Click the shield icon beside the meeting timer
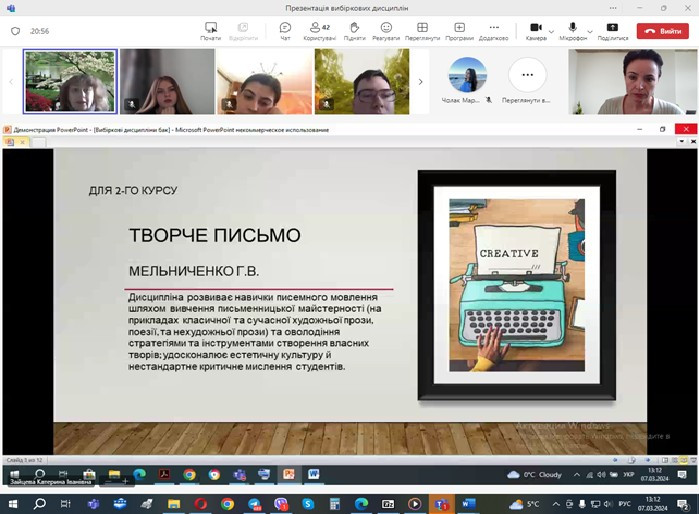The height and width of the screenshot is (514, 699). click(x=15, y=31)
